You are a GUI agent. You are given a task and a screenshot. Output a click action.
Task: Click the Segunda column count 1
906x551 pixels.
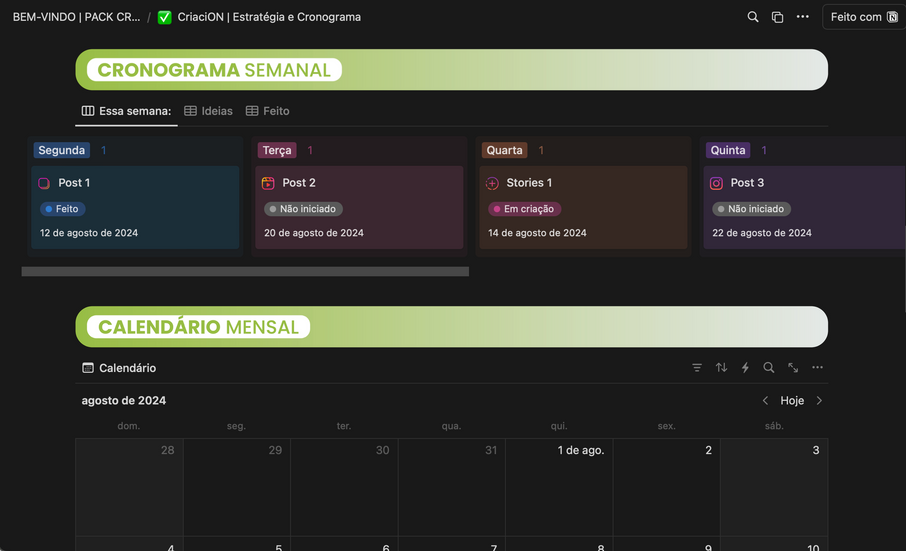tap(103, 150)
